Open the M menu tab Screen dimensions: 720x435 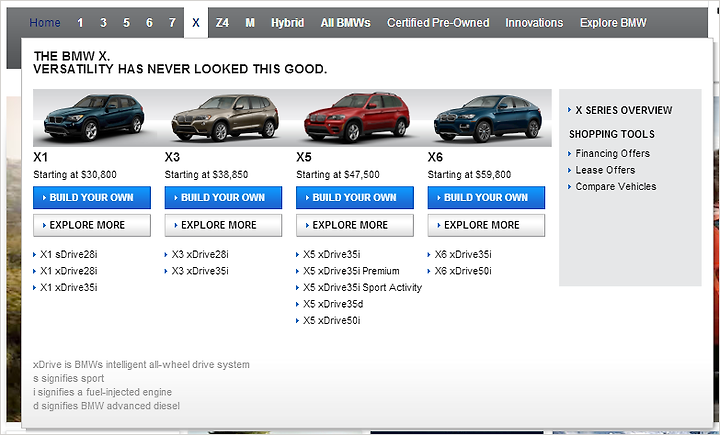pos(250,23)
